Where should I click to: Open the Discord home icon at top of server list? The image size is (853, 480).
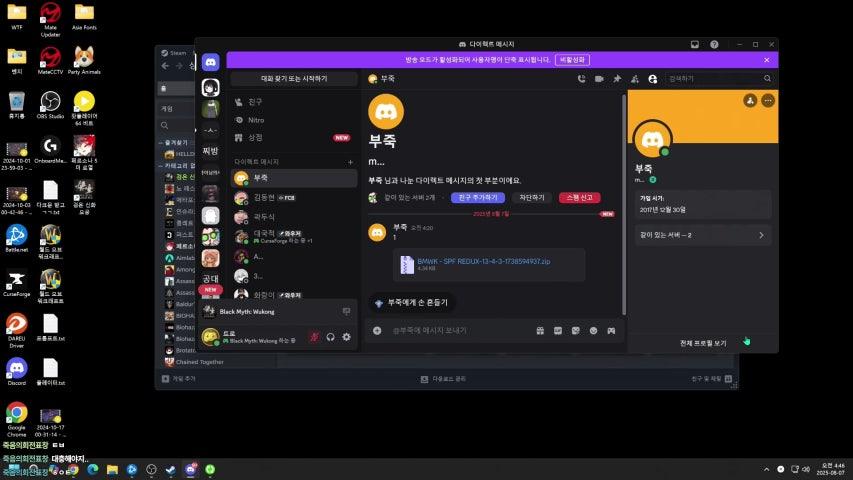pos(211,62)
